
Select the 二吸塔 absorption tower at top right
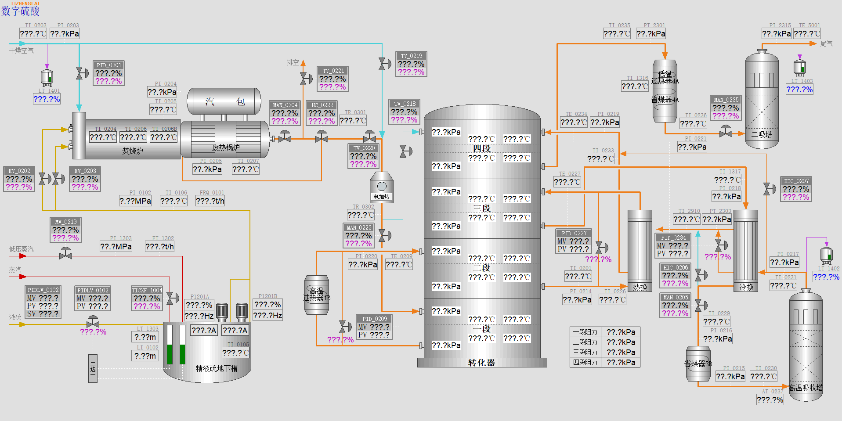(x=761, y=99)
